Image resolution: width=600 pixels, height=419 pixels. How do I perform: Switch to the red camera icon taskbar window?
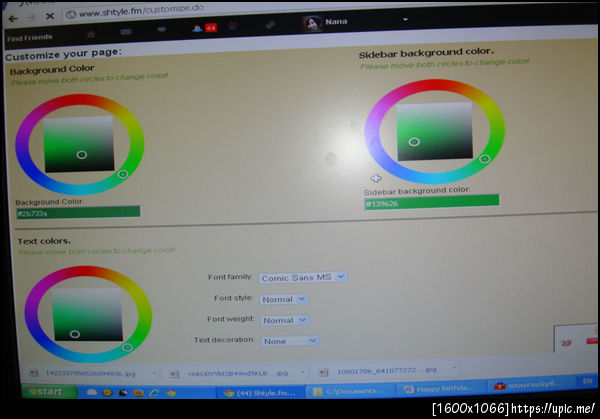click(x=530, y=385)
